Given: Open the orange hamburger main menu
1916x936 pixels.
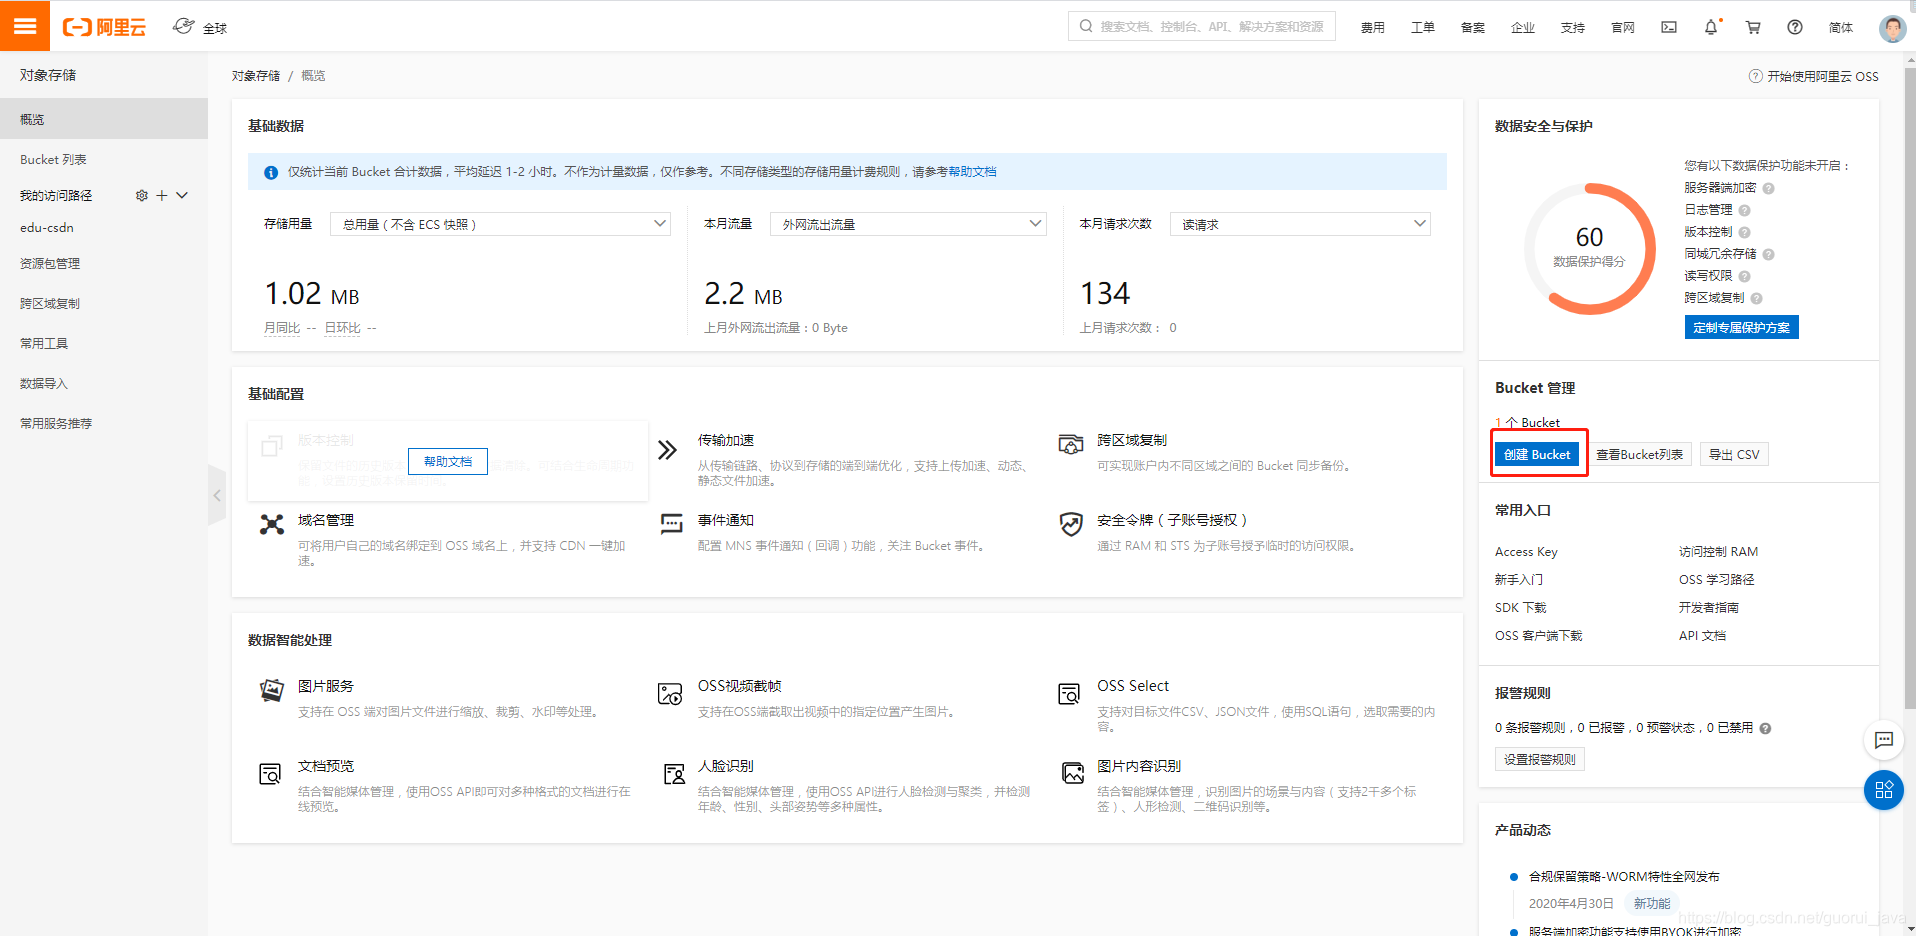Looking at the screenshot, I should point(25,26).
